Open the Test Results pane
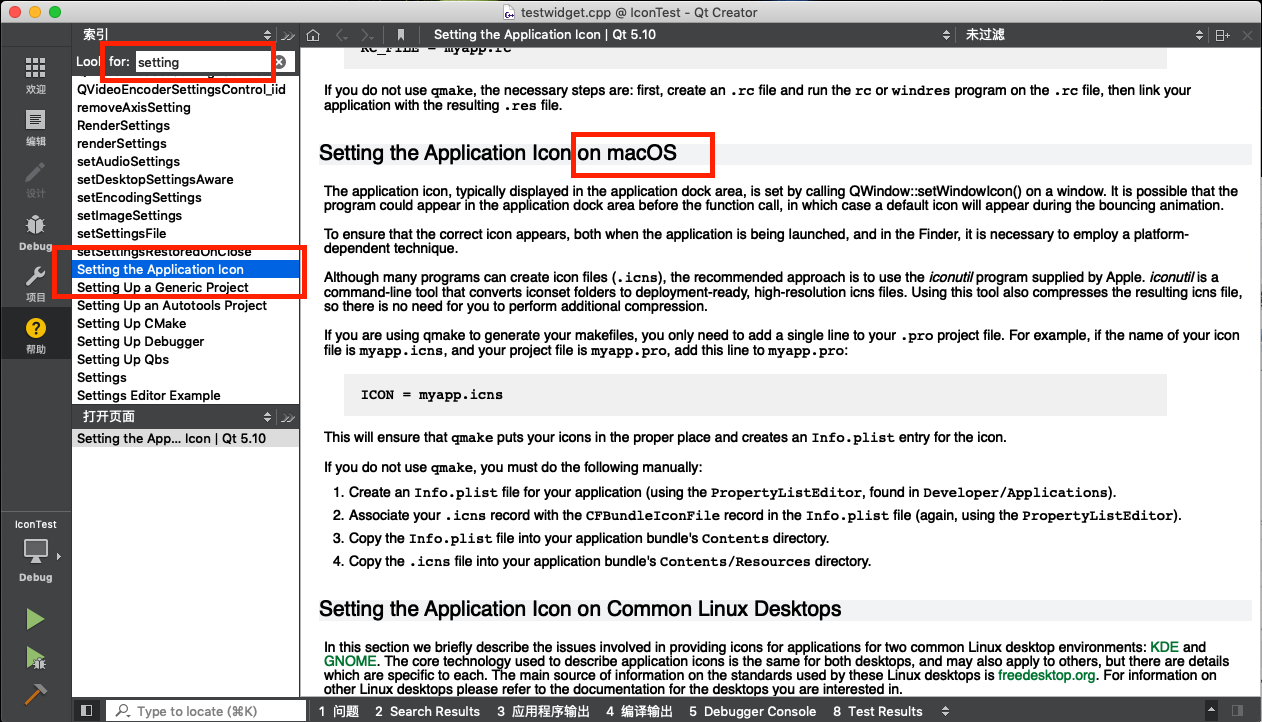The image size is (1262, 722). [x=877, y=711]
